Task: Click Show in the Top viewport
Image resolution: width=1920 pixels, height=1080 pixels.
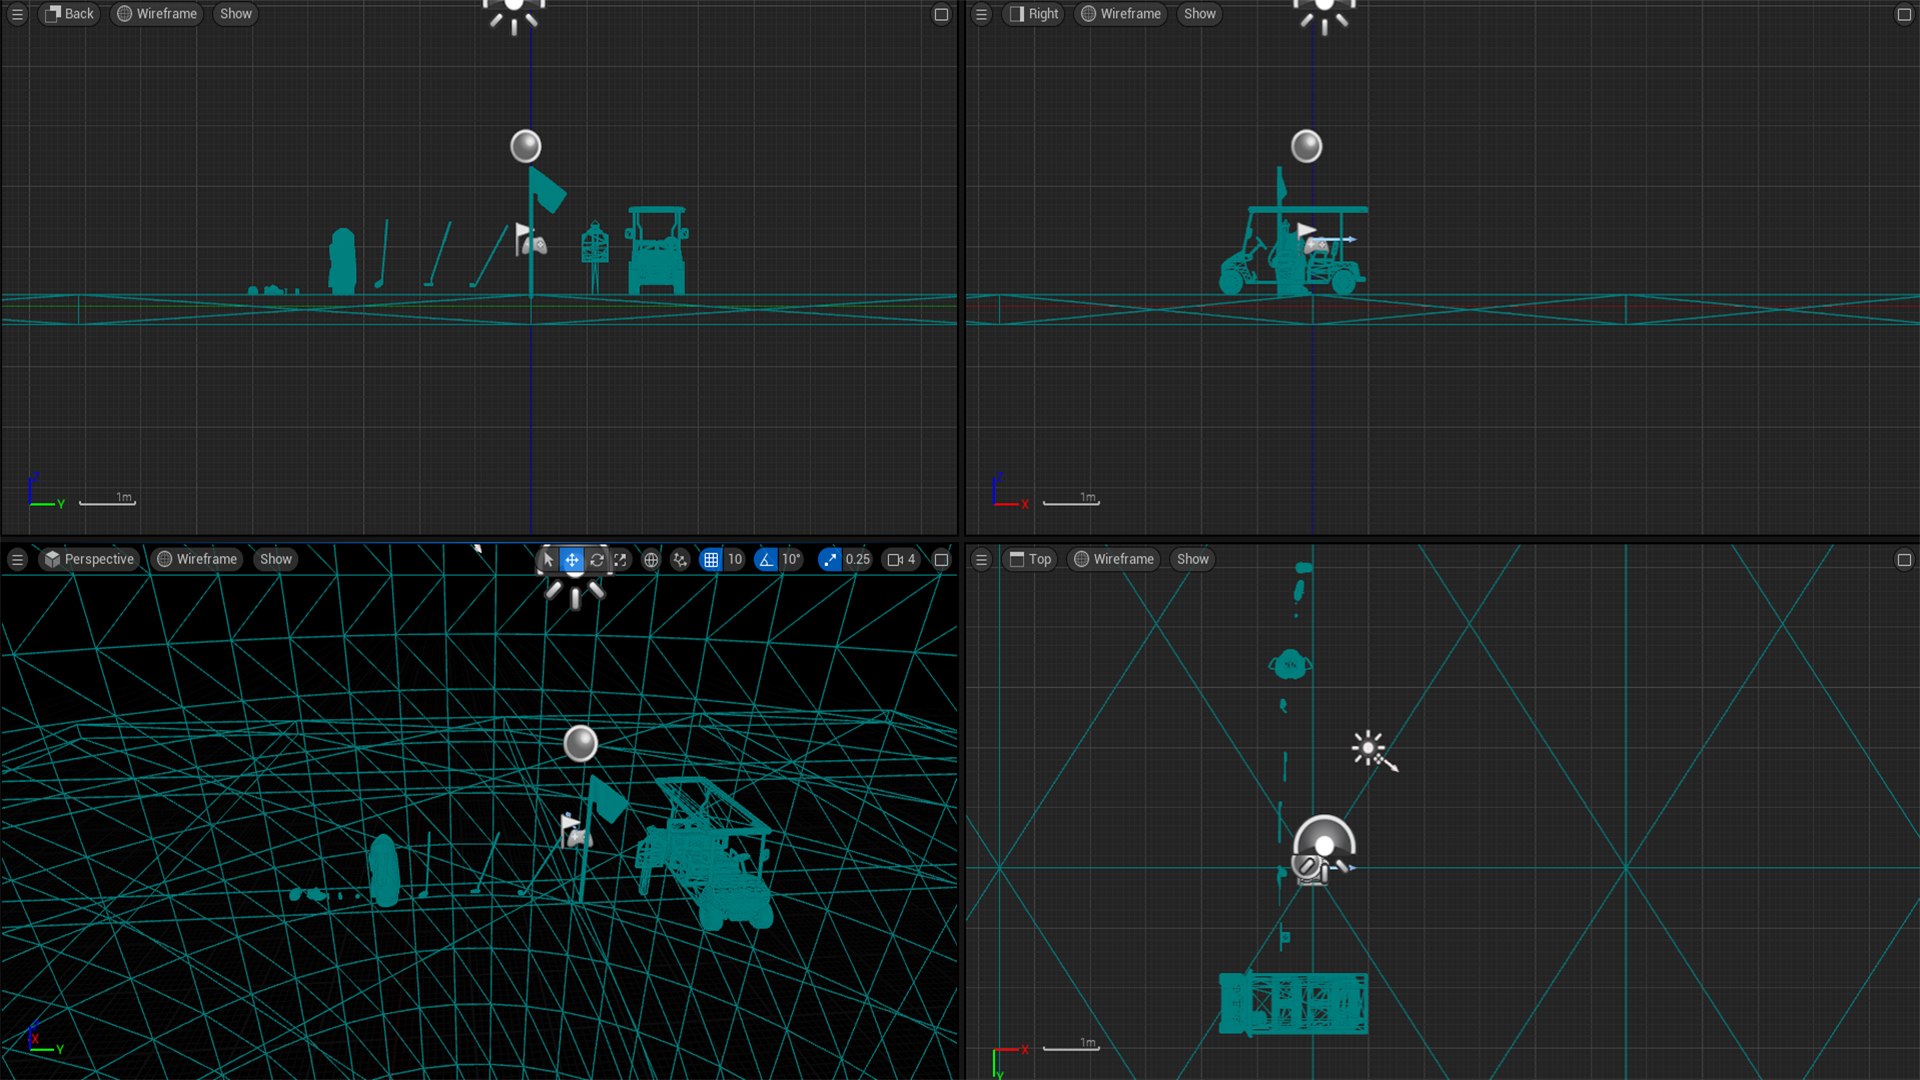Action: (x=1192, y=560)
